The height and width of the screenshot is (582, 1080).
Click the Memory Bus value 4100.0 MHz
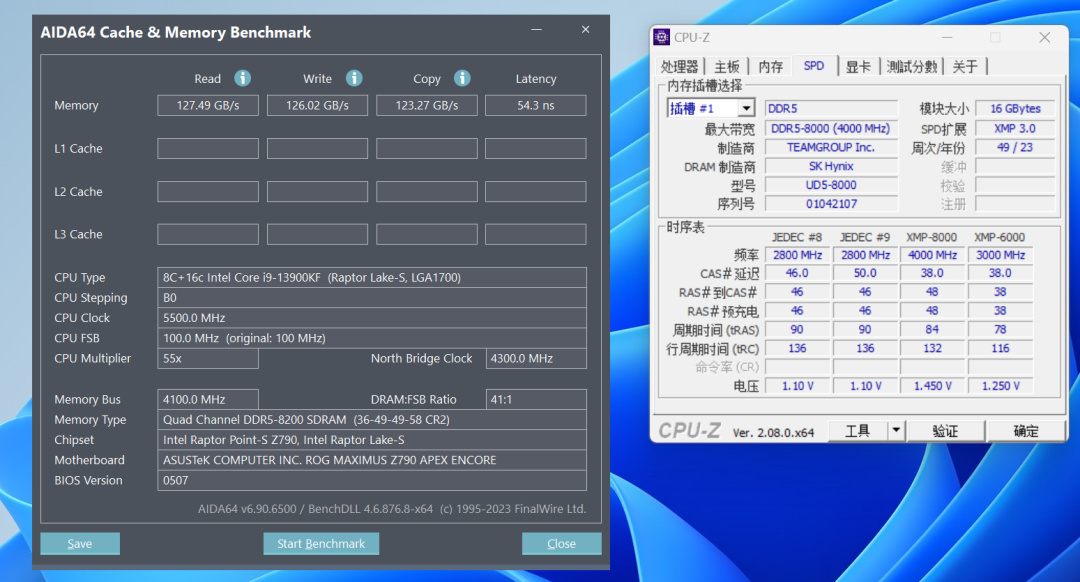[x=208, y=399]
